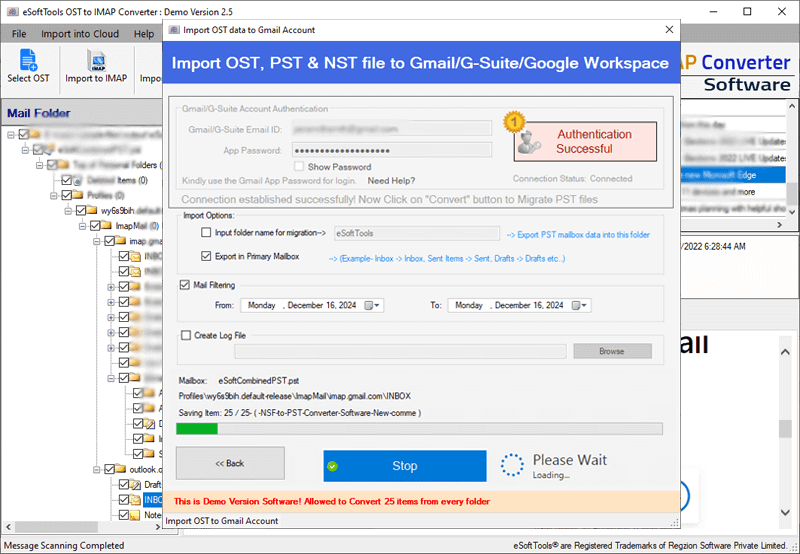
Task: Select the highlighted Microsoft Edge mail row
Action: pos(733,175)
